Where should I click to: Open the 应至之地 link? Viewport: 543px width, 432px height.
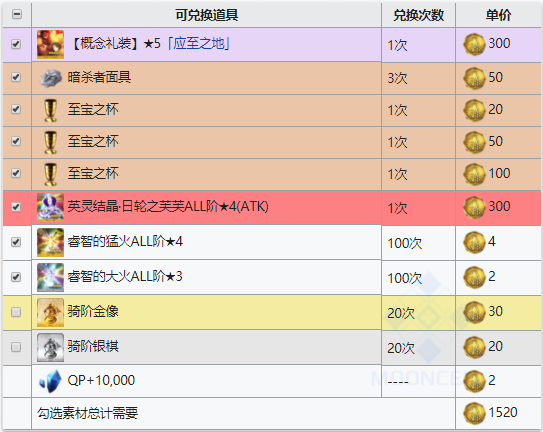[x=198, y=44]
